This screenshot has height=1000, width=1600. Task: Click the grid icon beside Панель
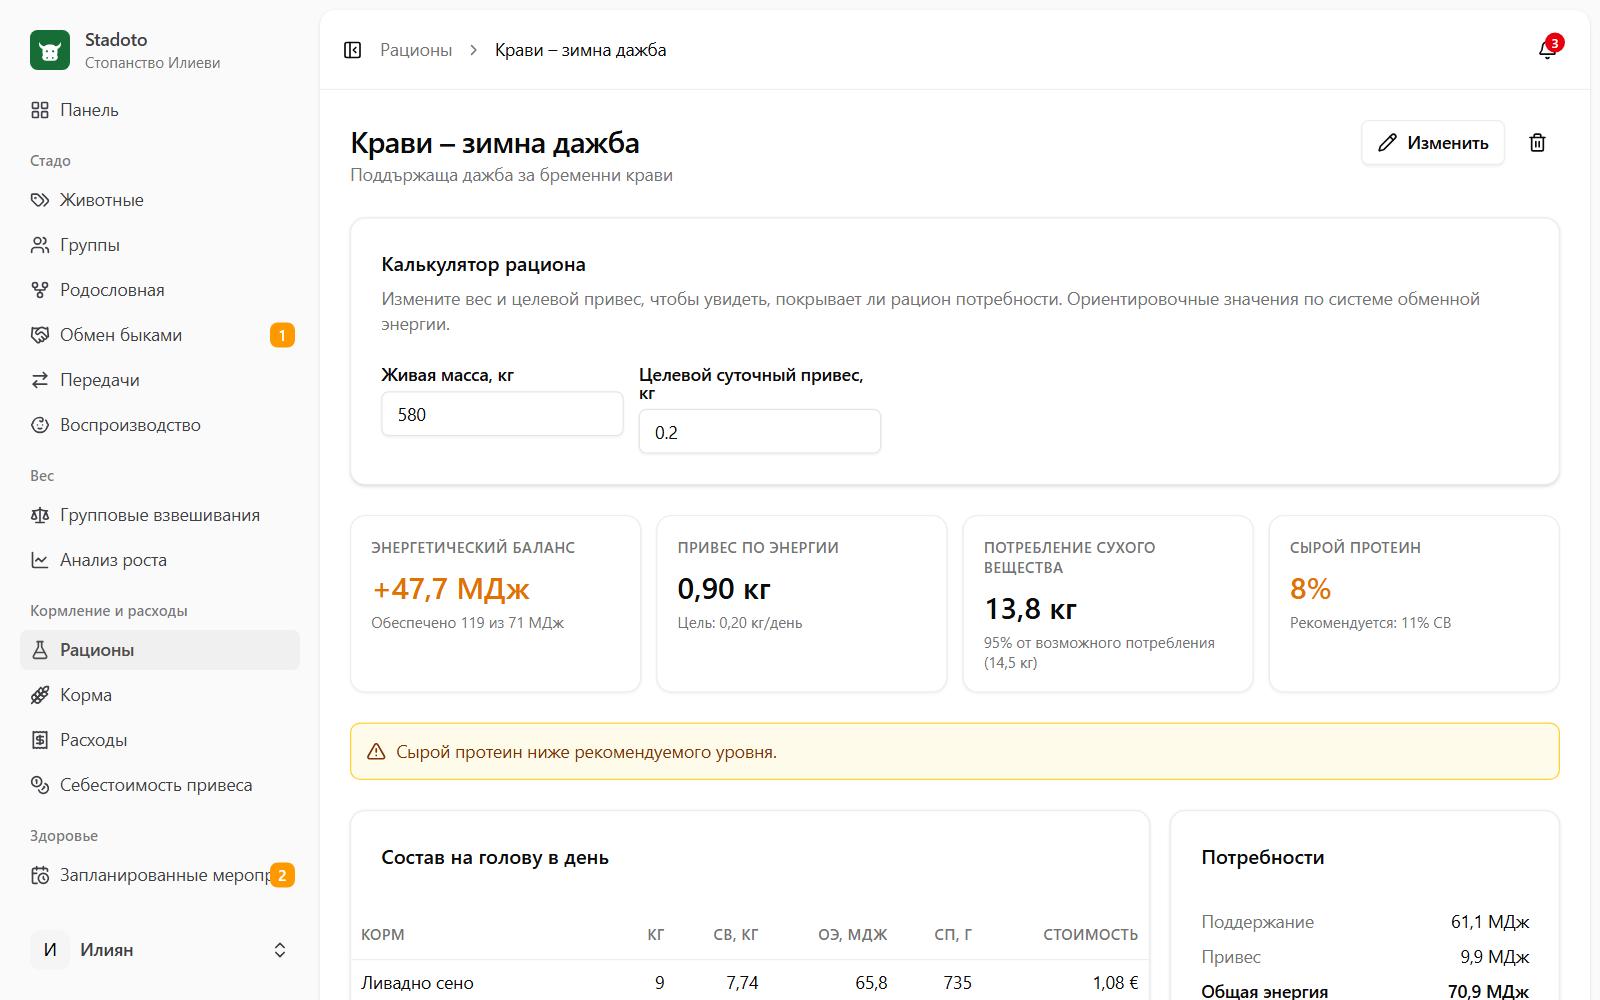40,110
